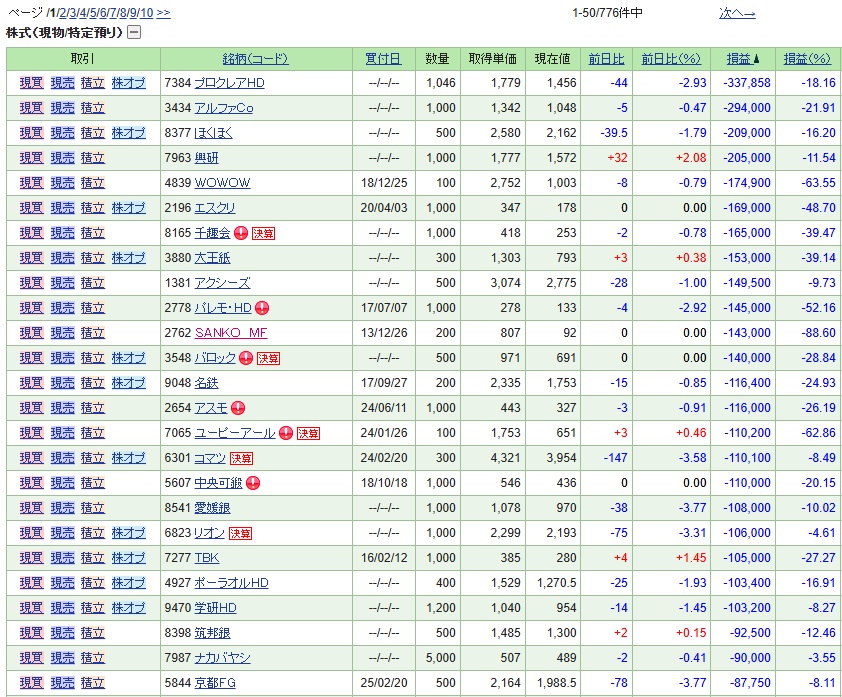Click the red alert icon beside 千趣会
Image resolution: width=842 pixels, height=697 pixels.
coord(241,233)
